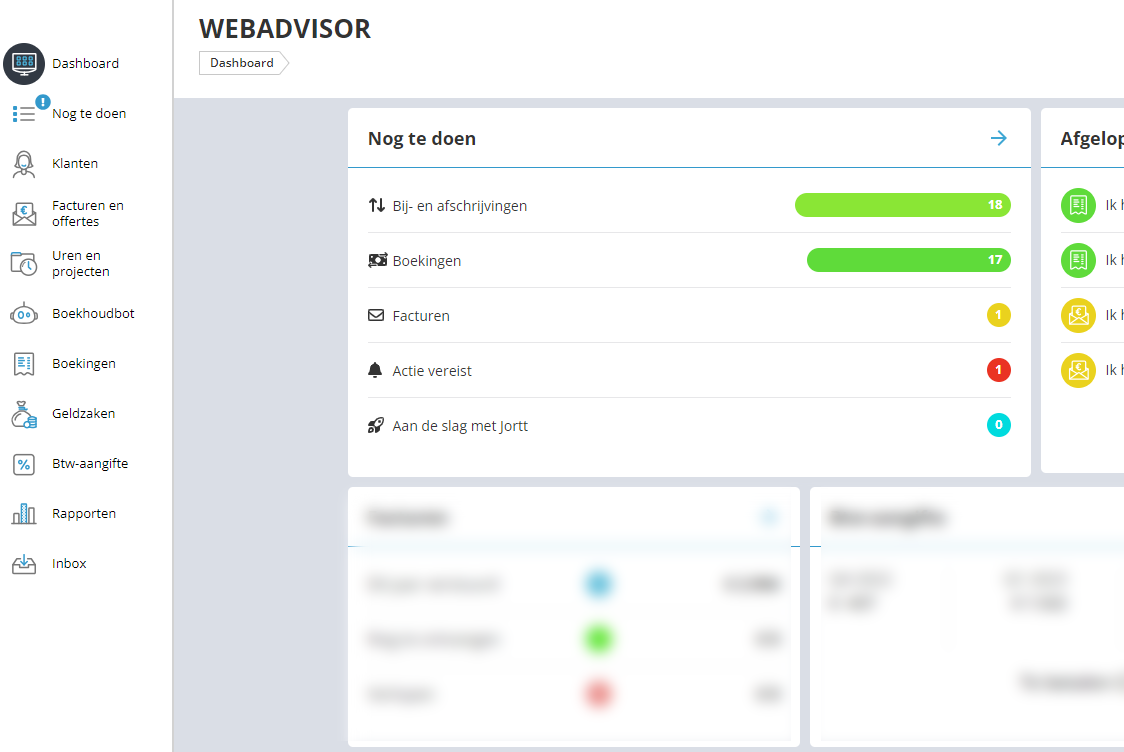Open Boekingen in the sidebar menu

click(x=83, y=364)
